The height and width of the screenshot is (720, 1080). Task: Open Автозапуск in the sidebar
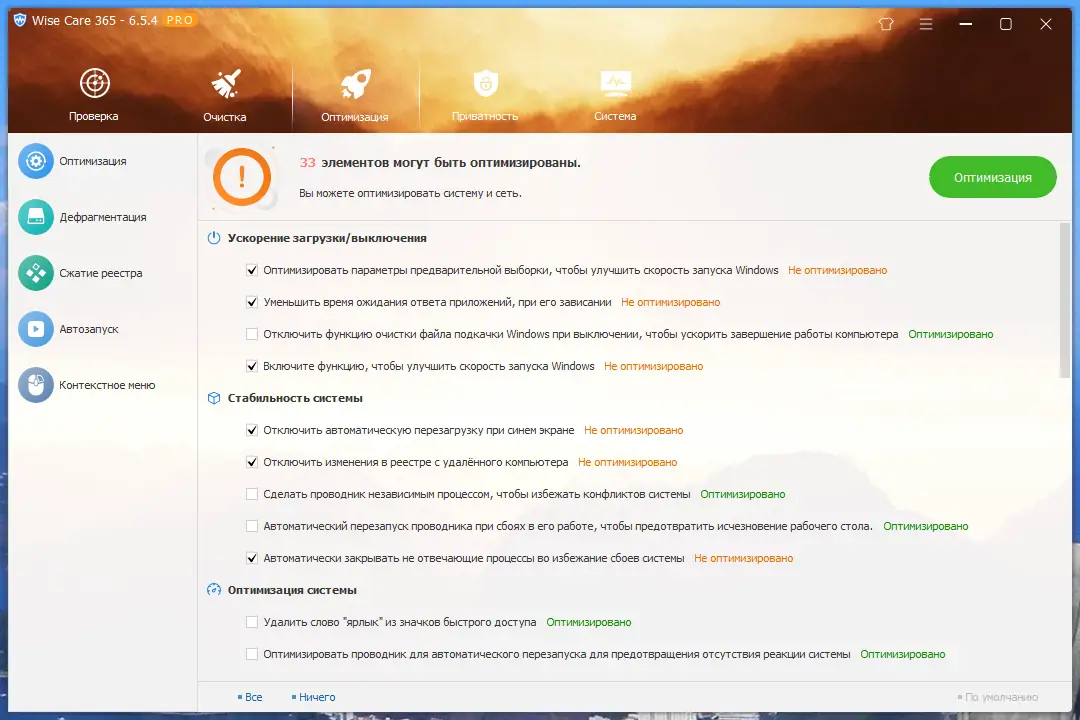click(x=89, y=329)
